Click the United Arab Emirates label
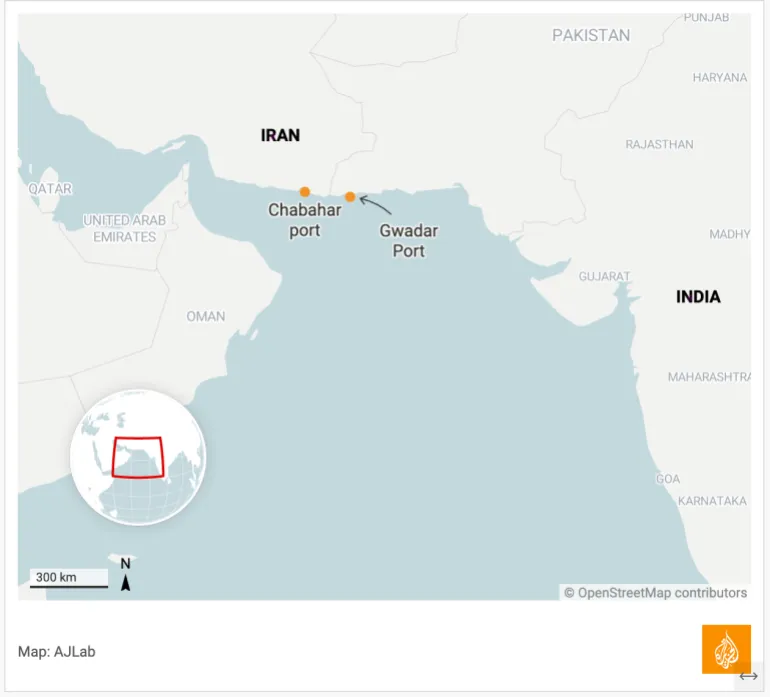 tap(125, 228)
